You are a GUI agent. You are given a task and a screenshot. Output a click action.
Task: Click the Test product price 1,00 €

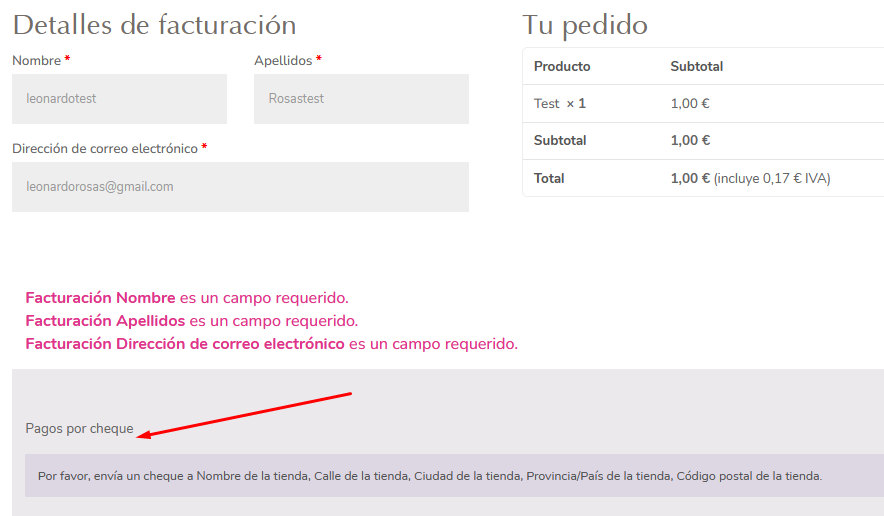coord(690,104)
